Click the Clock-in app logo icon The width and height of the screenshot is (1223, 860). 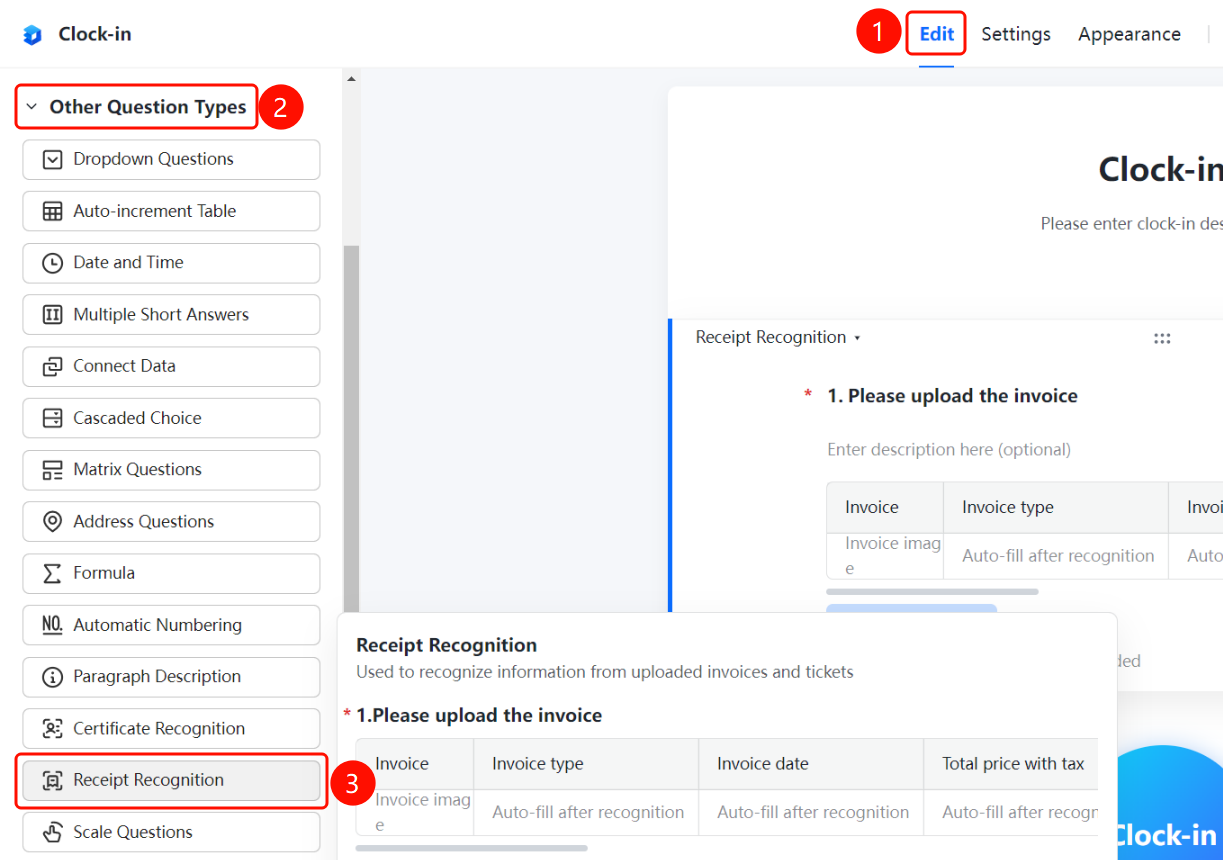[x=32, y=35]
